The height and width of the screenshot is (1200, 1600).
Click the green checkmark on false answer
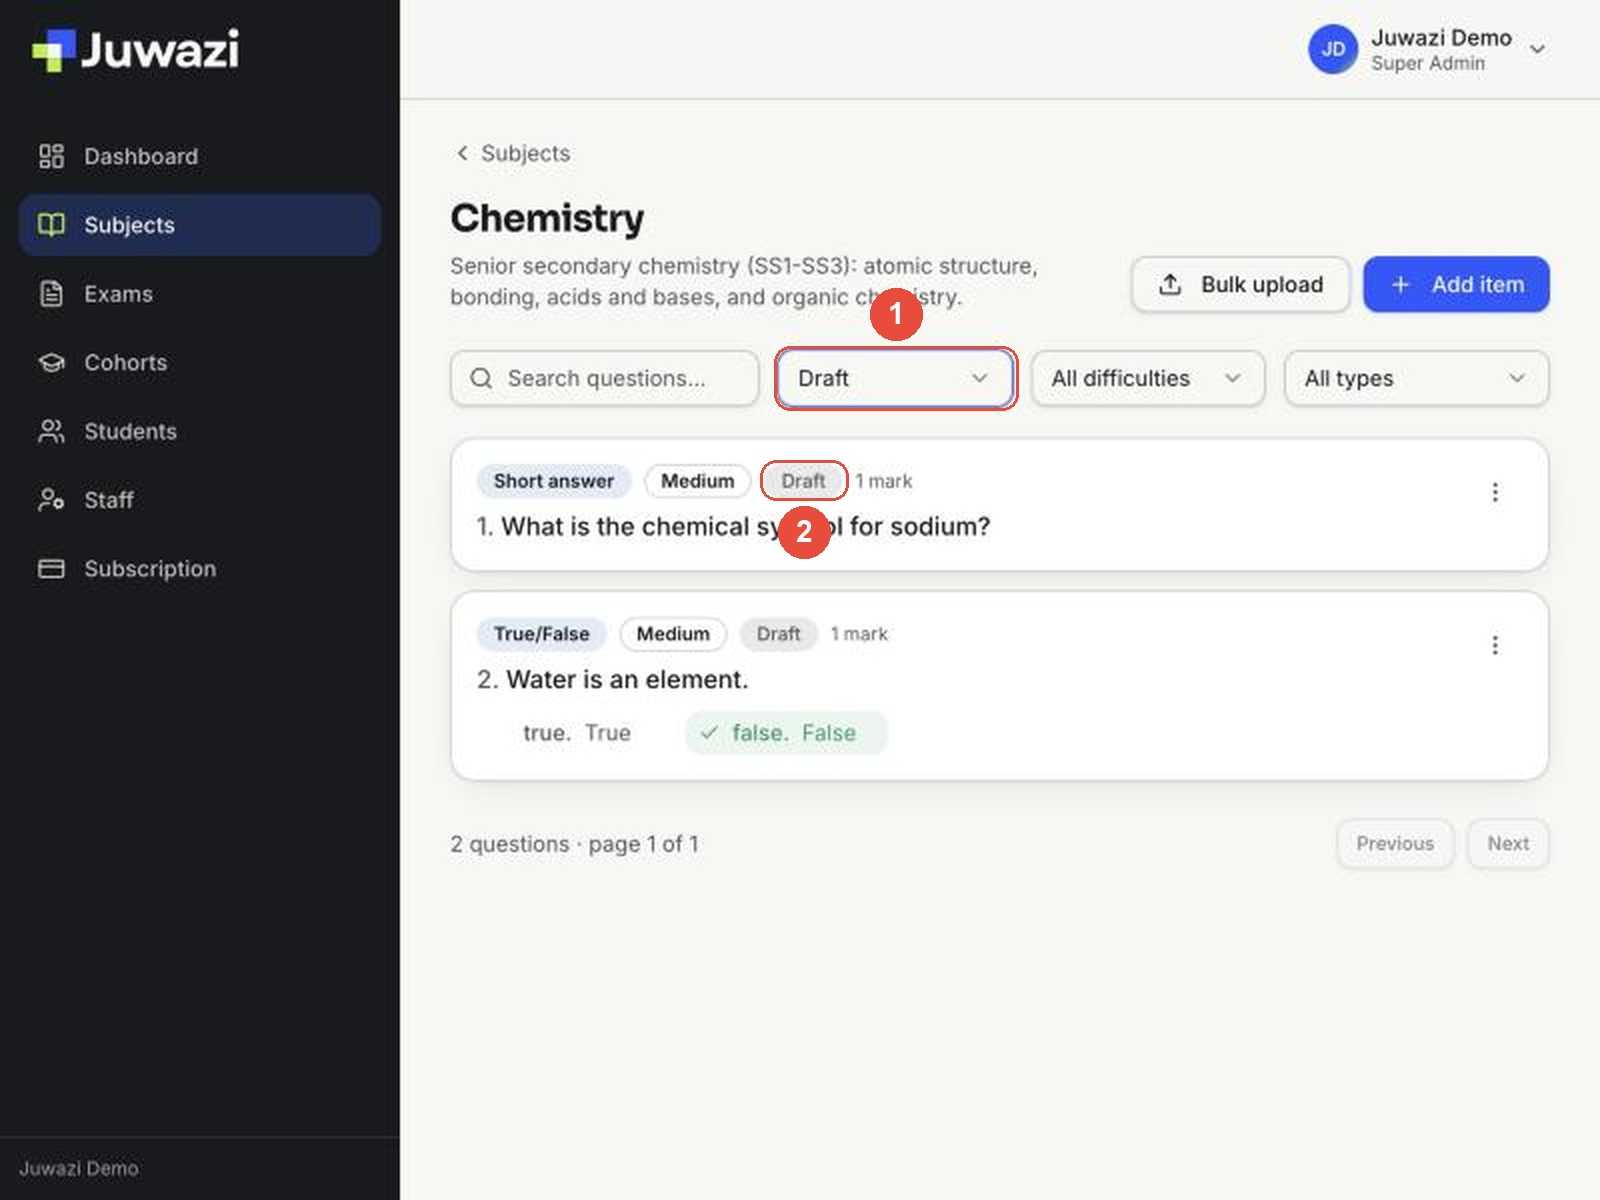pos(709,733)
